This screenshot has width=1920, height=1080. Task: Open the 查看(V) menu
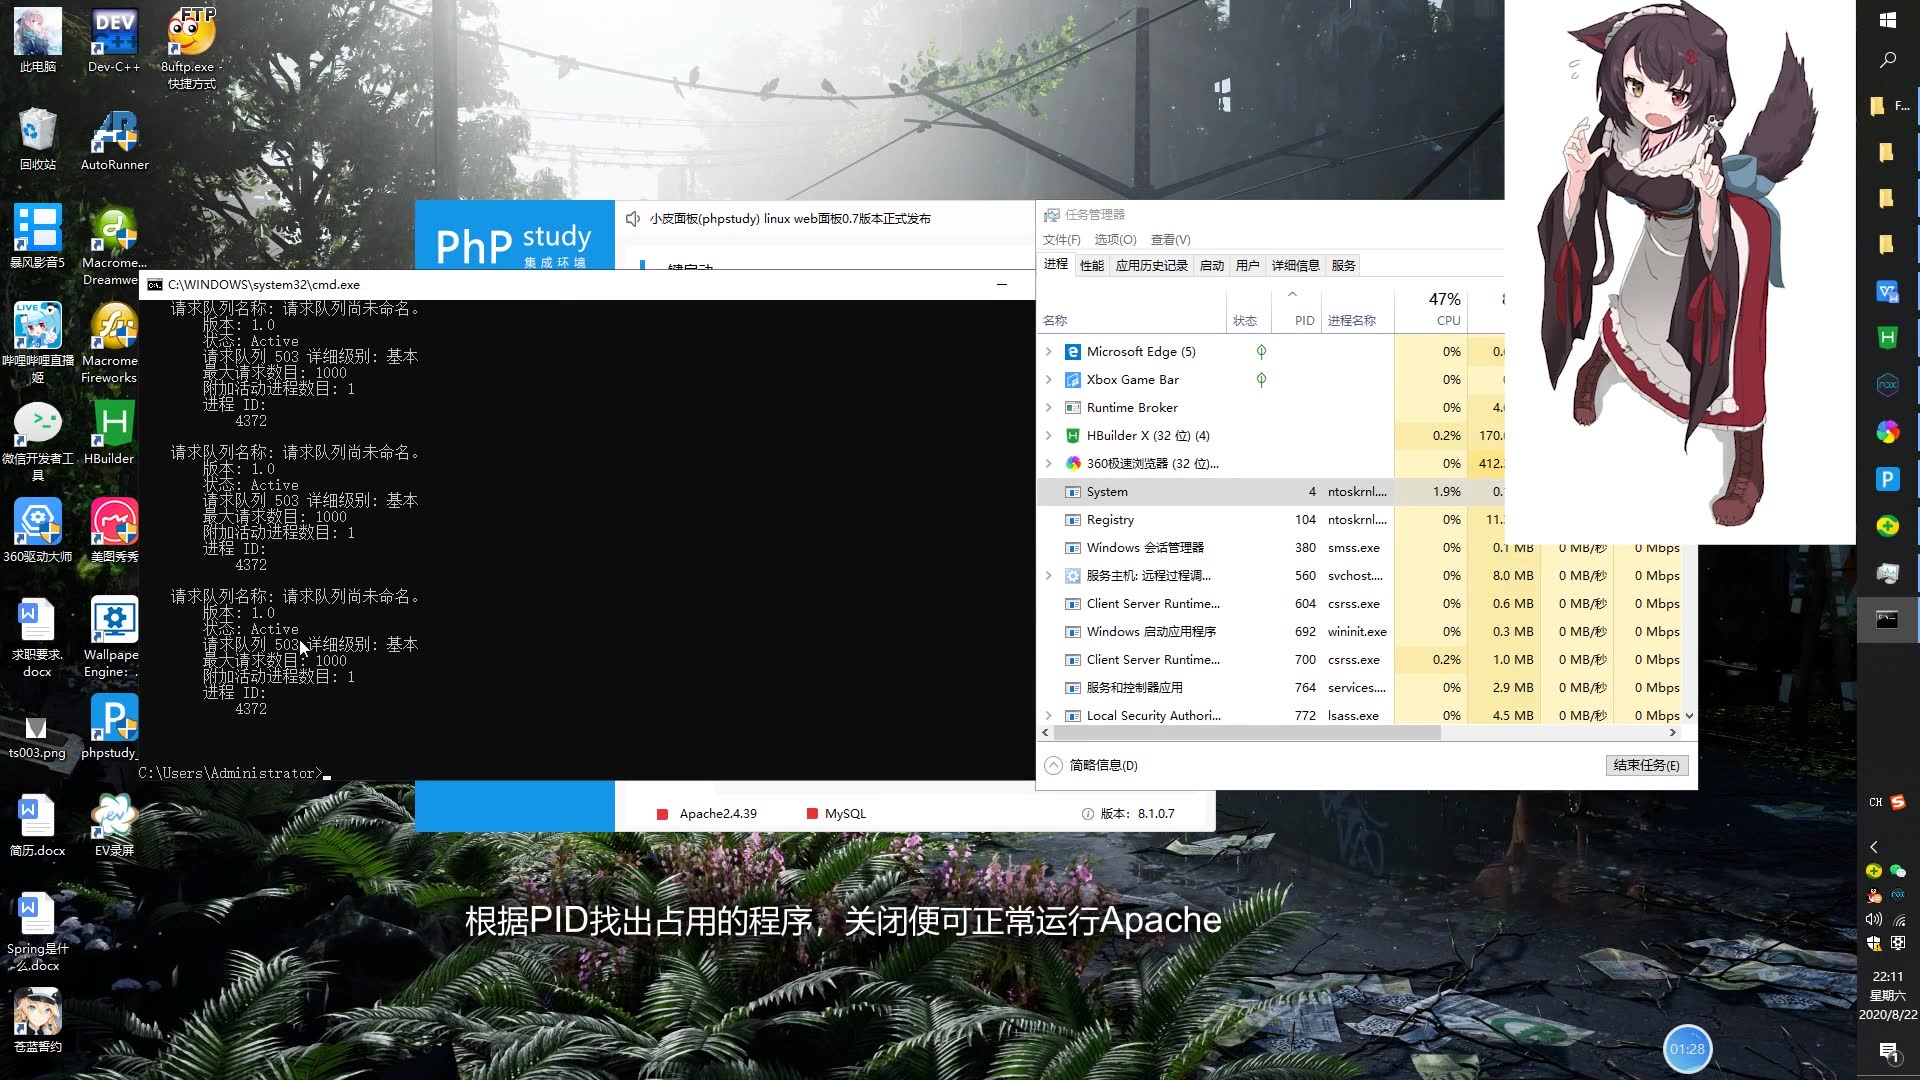point(1170,240)
